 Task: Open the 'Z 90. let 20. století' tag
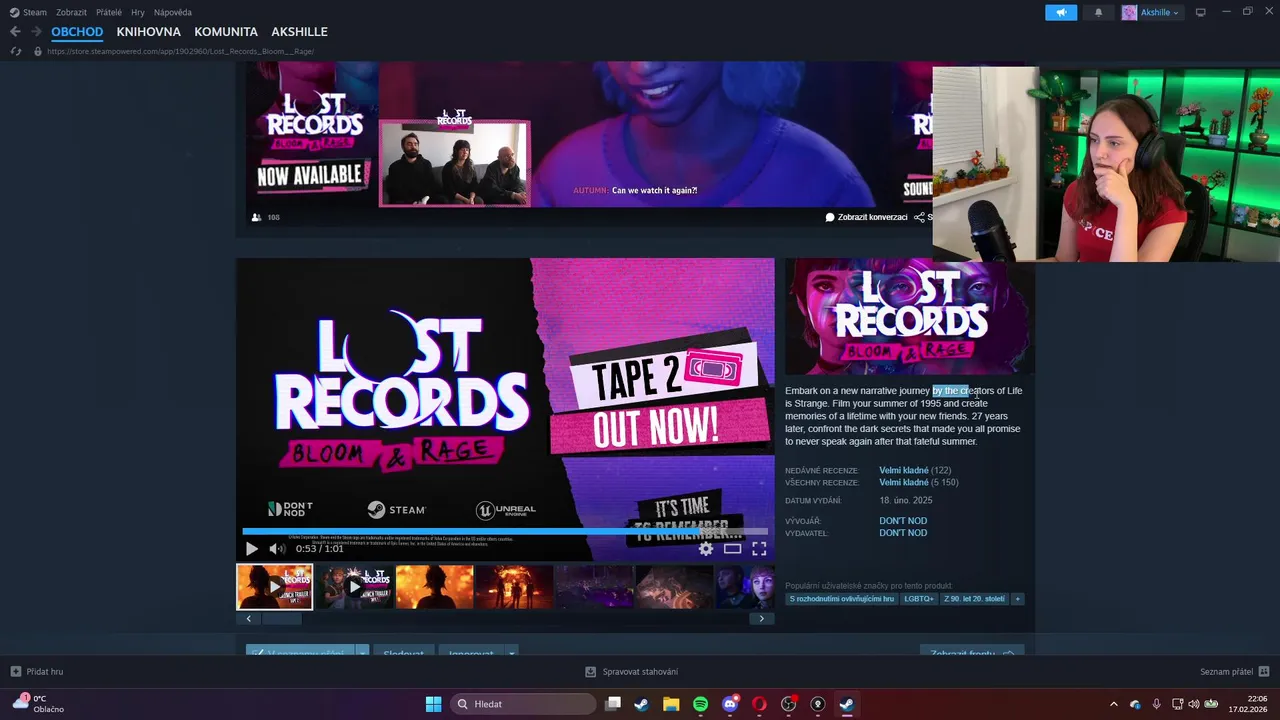[x=974, y=599]
